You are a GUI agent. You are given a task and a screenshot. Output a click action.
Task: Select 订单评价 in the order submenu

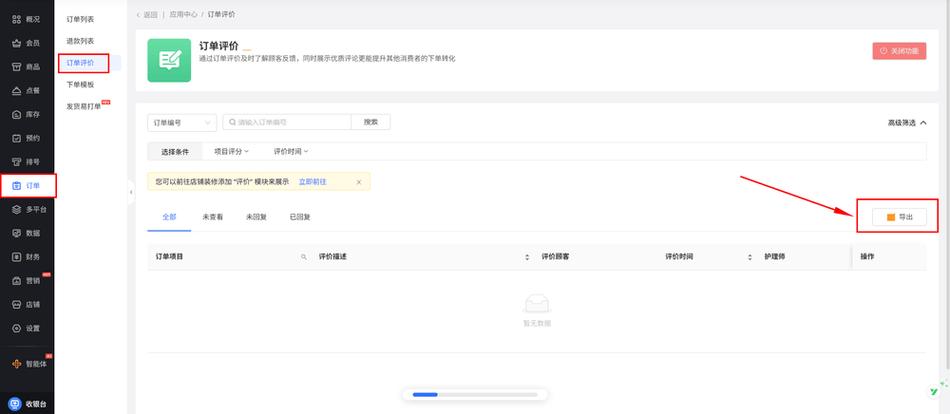click(x=80, y=63)
